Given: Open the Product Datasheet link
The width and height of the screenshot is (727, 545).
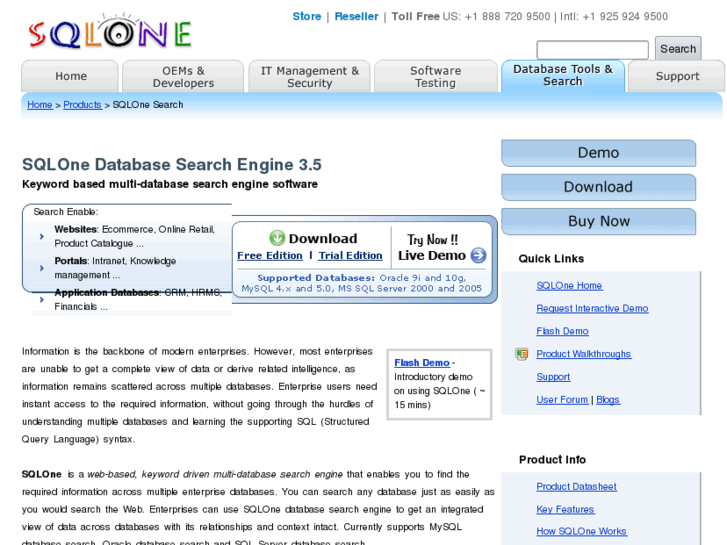Looking at the screenshot, I should [576, 487].
